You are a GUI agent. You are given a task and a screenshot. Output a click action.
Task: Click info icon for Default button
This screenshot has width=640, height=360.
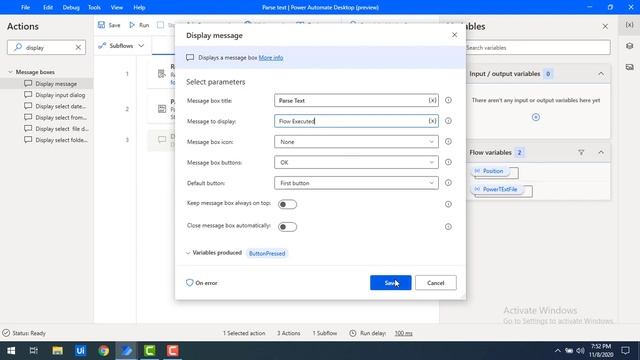448,183
